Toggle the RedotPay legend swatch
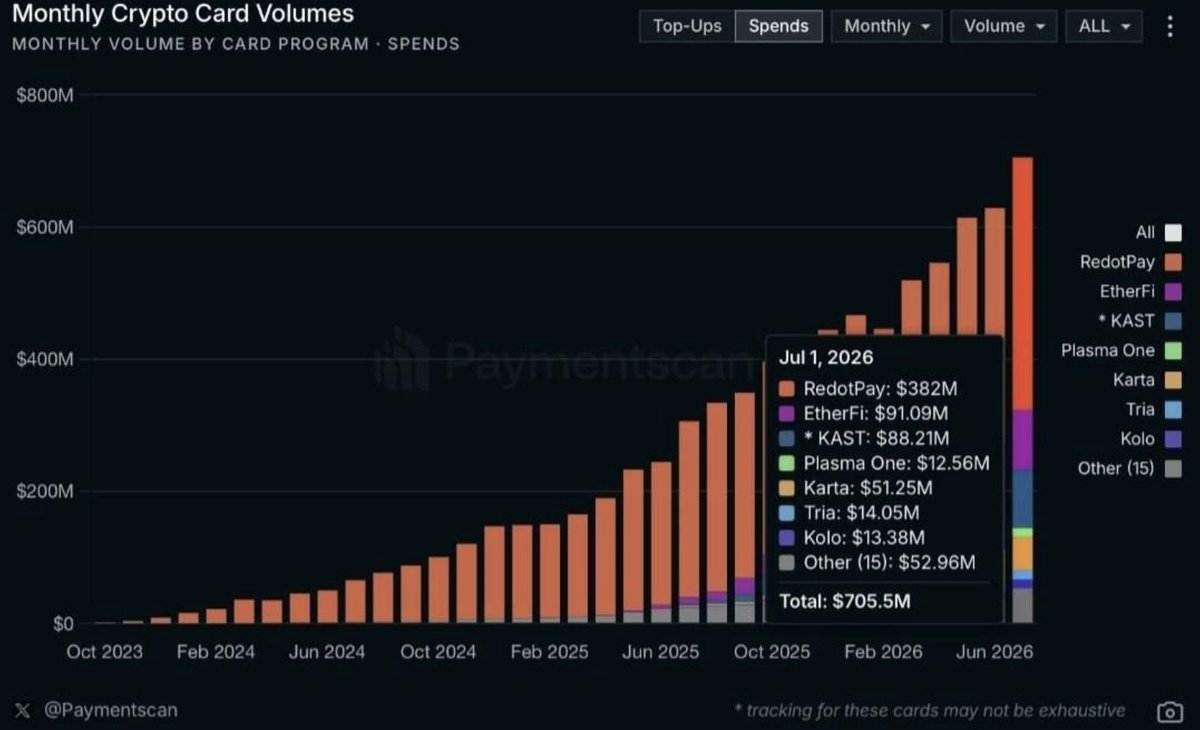This screenshot has height=730, width=1200. point(1173,262)
